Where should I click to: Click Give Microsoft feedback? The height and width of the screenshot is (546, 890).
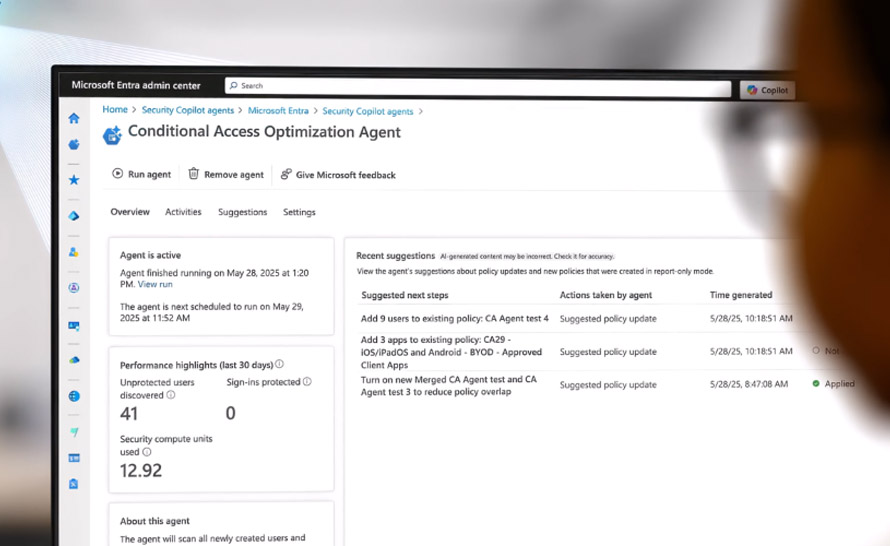[338, 175]
